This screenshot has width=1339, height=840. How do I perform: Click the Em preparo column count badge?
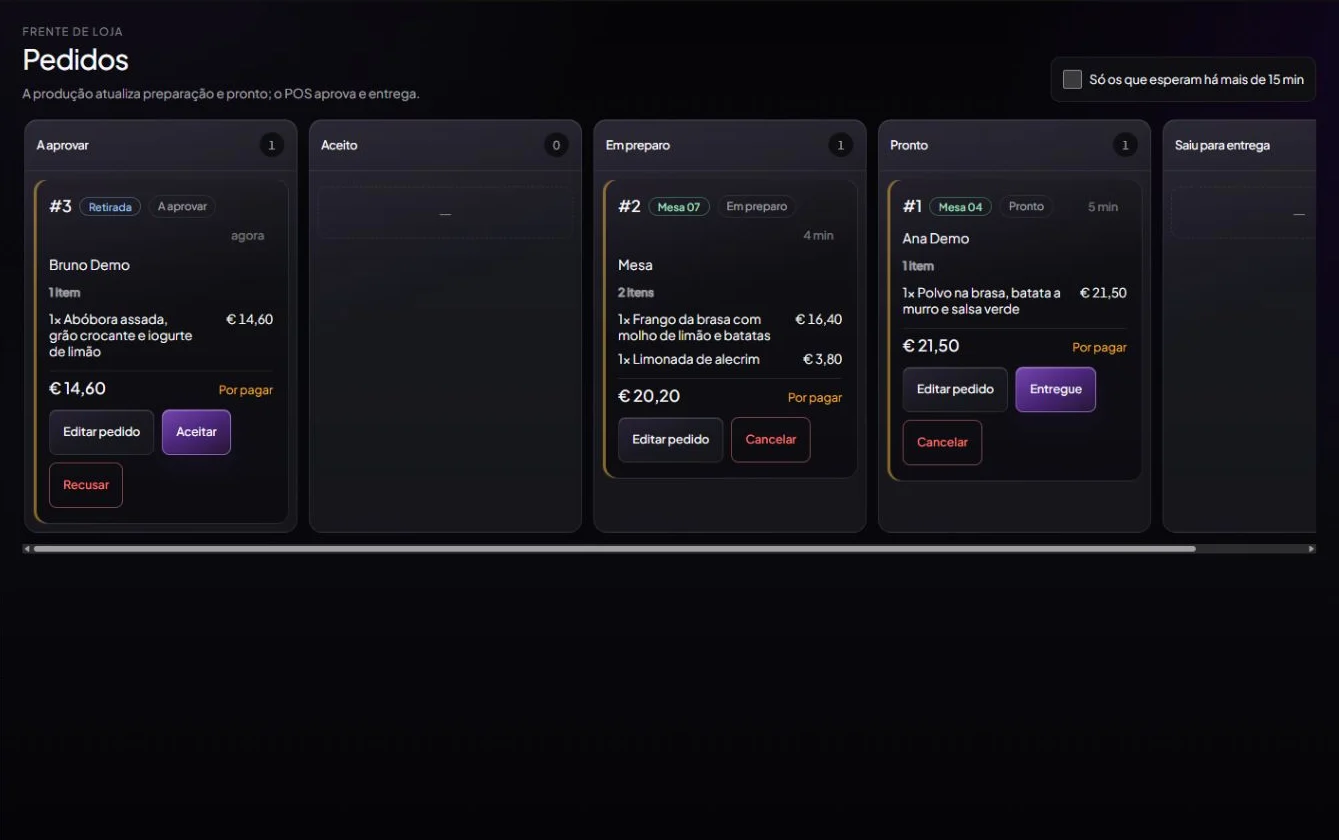[x=840, y=145]
